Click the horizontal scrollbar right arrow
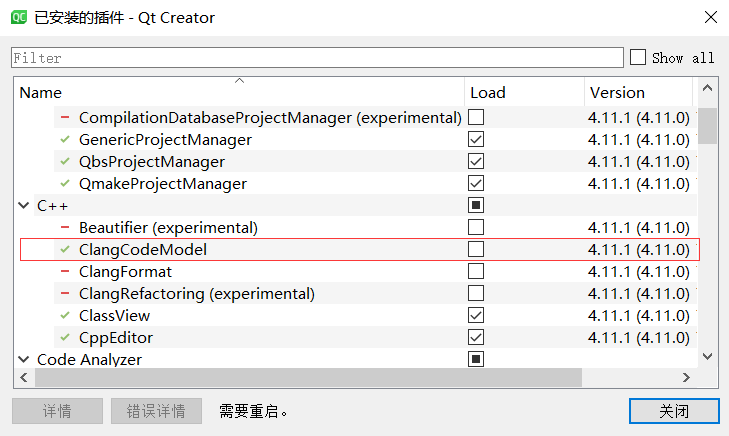This screenshot has width=729, height=436. 686,377
